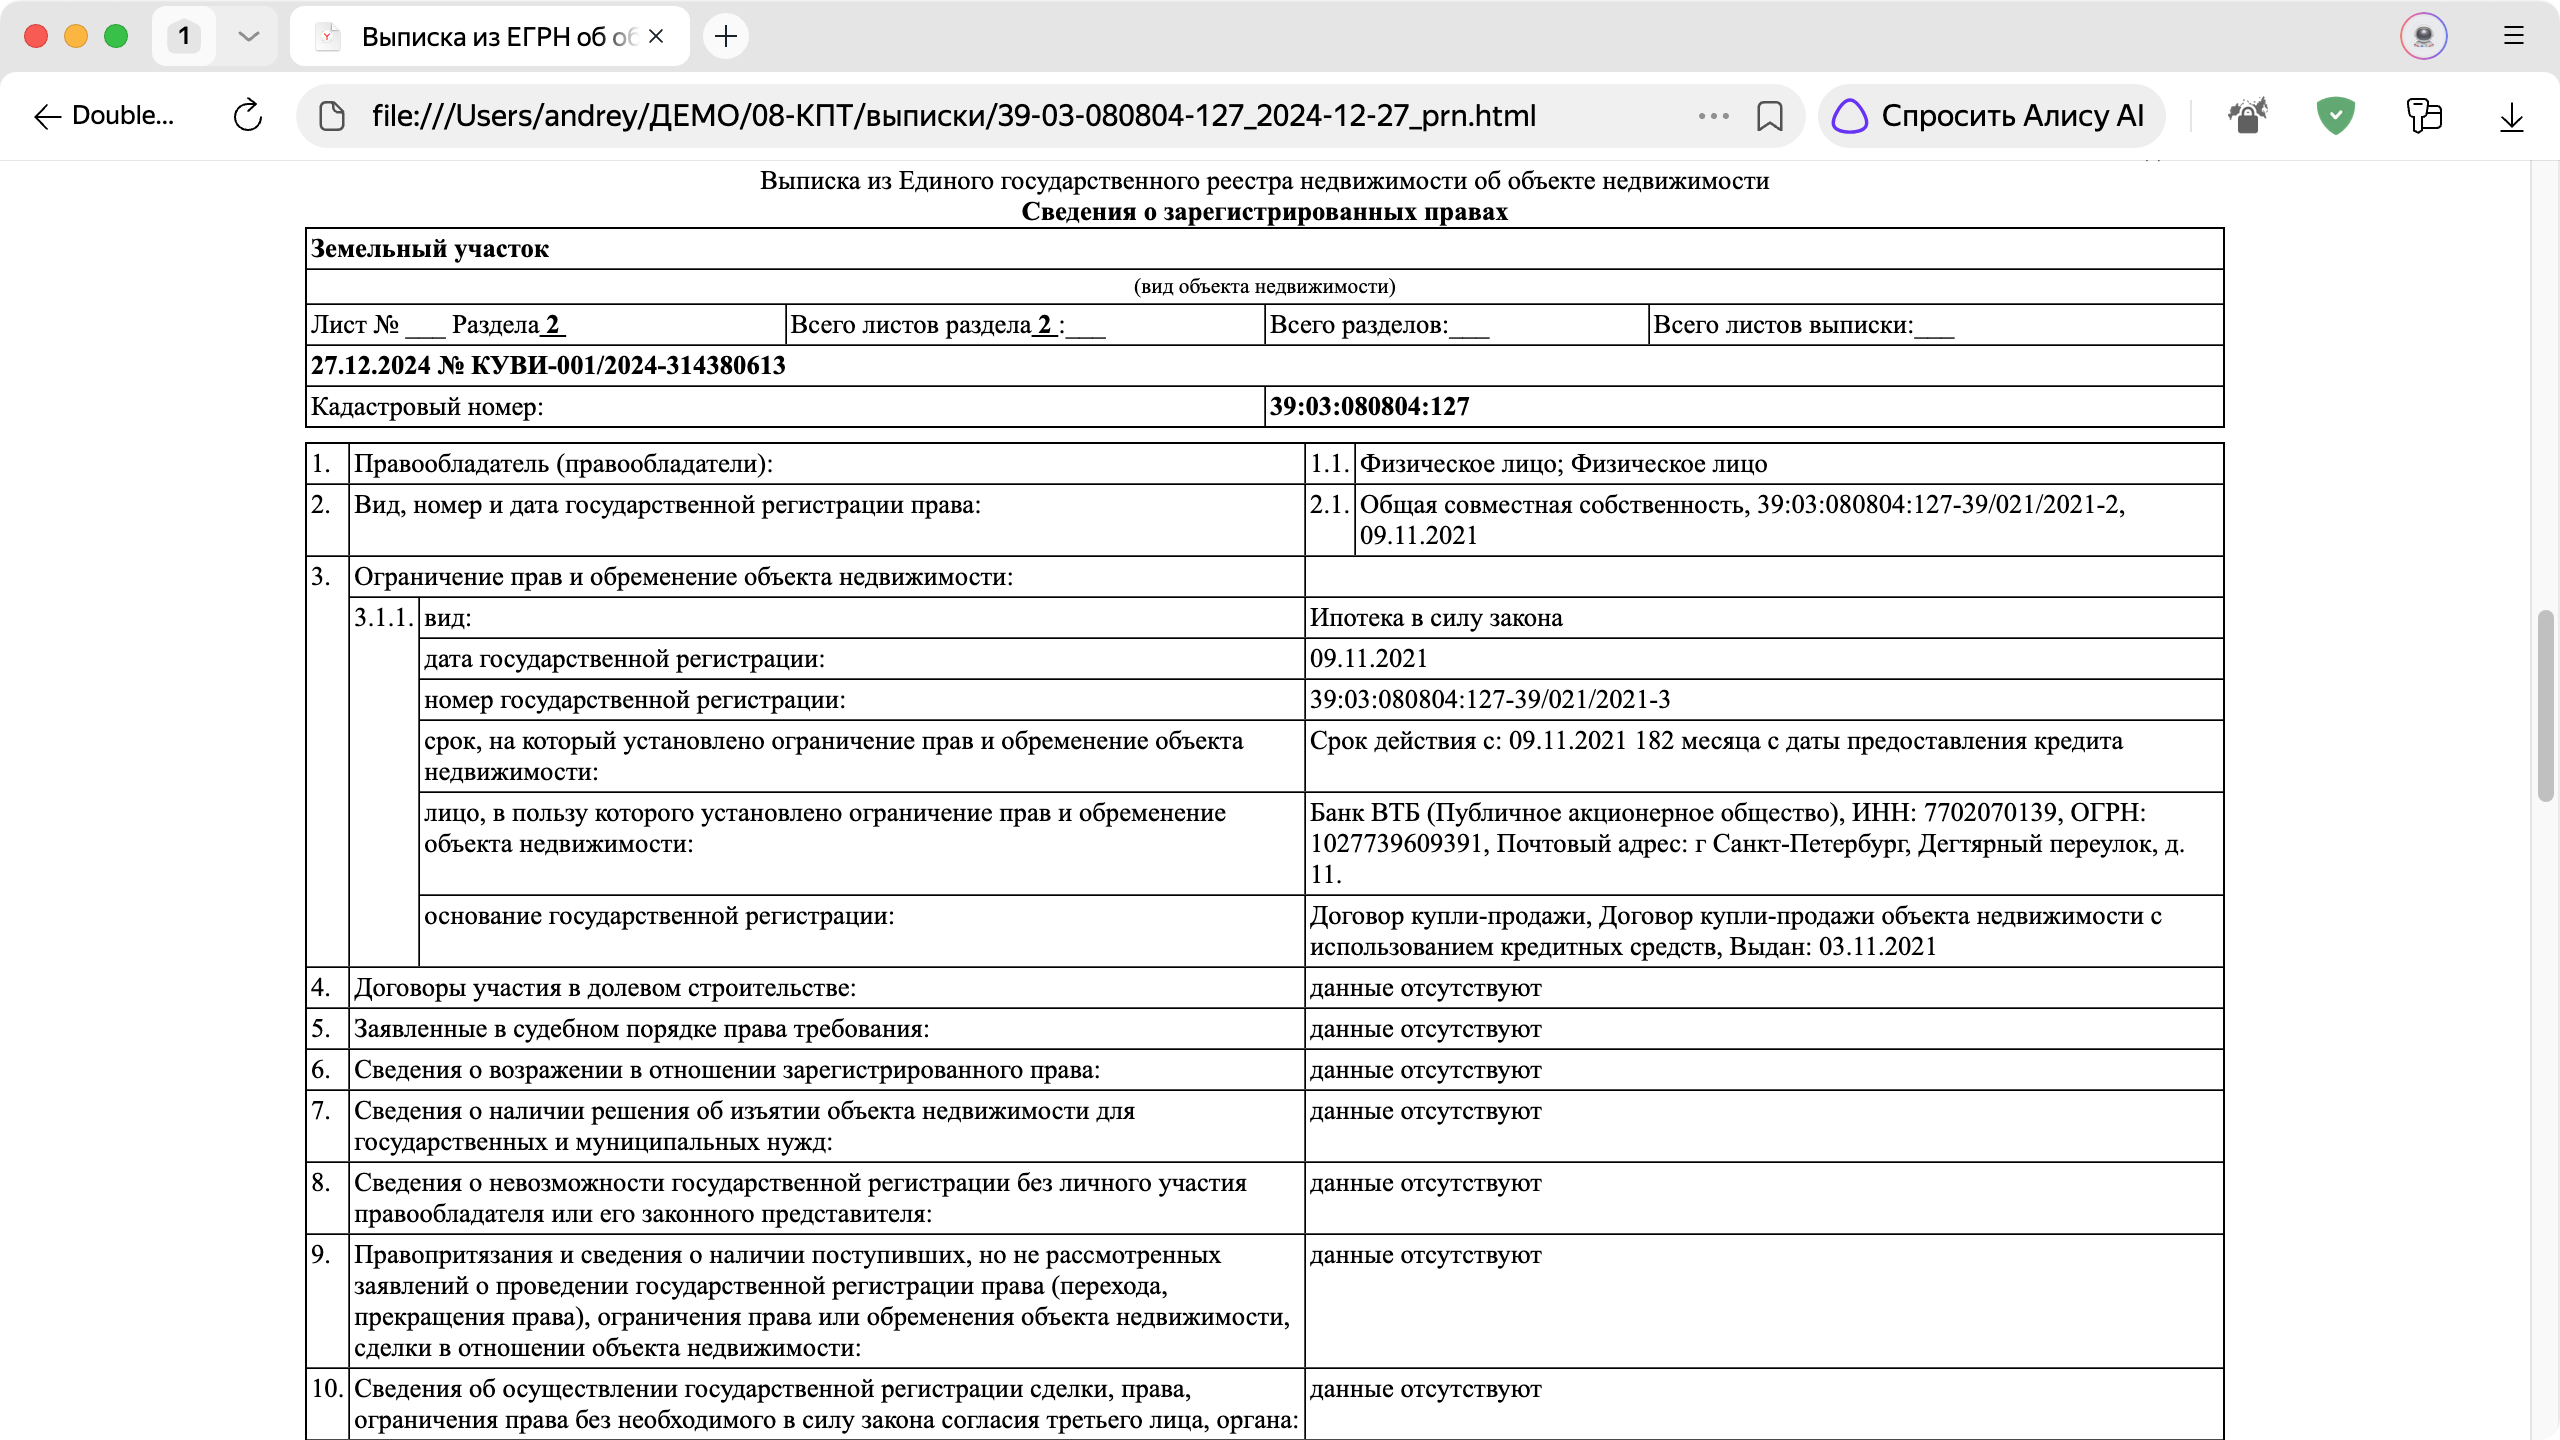Click Заявленные в судебном порядке права требования
The width and height of the screenshot is (2560, 1440).
point(641,1029)
